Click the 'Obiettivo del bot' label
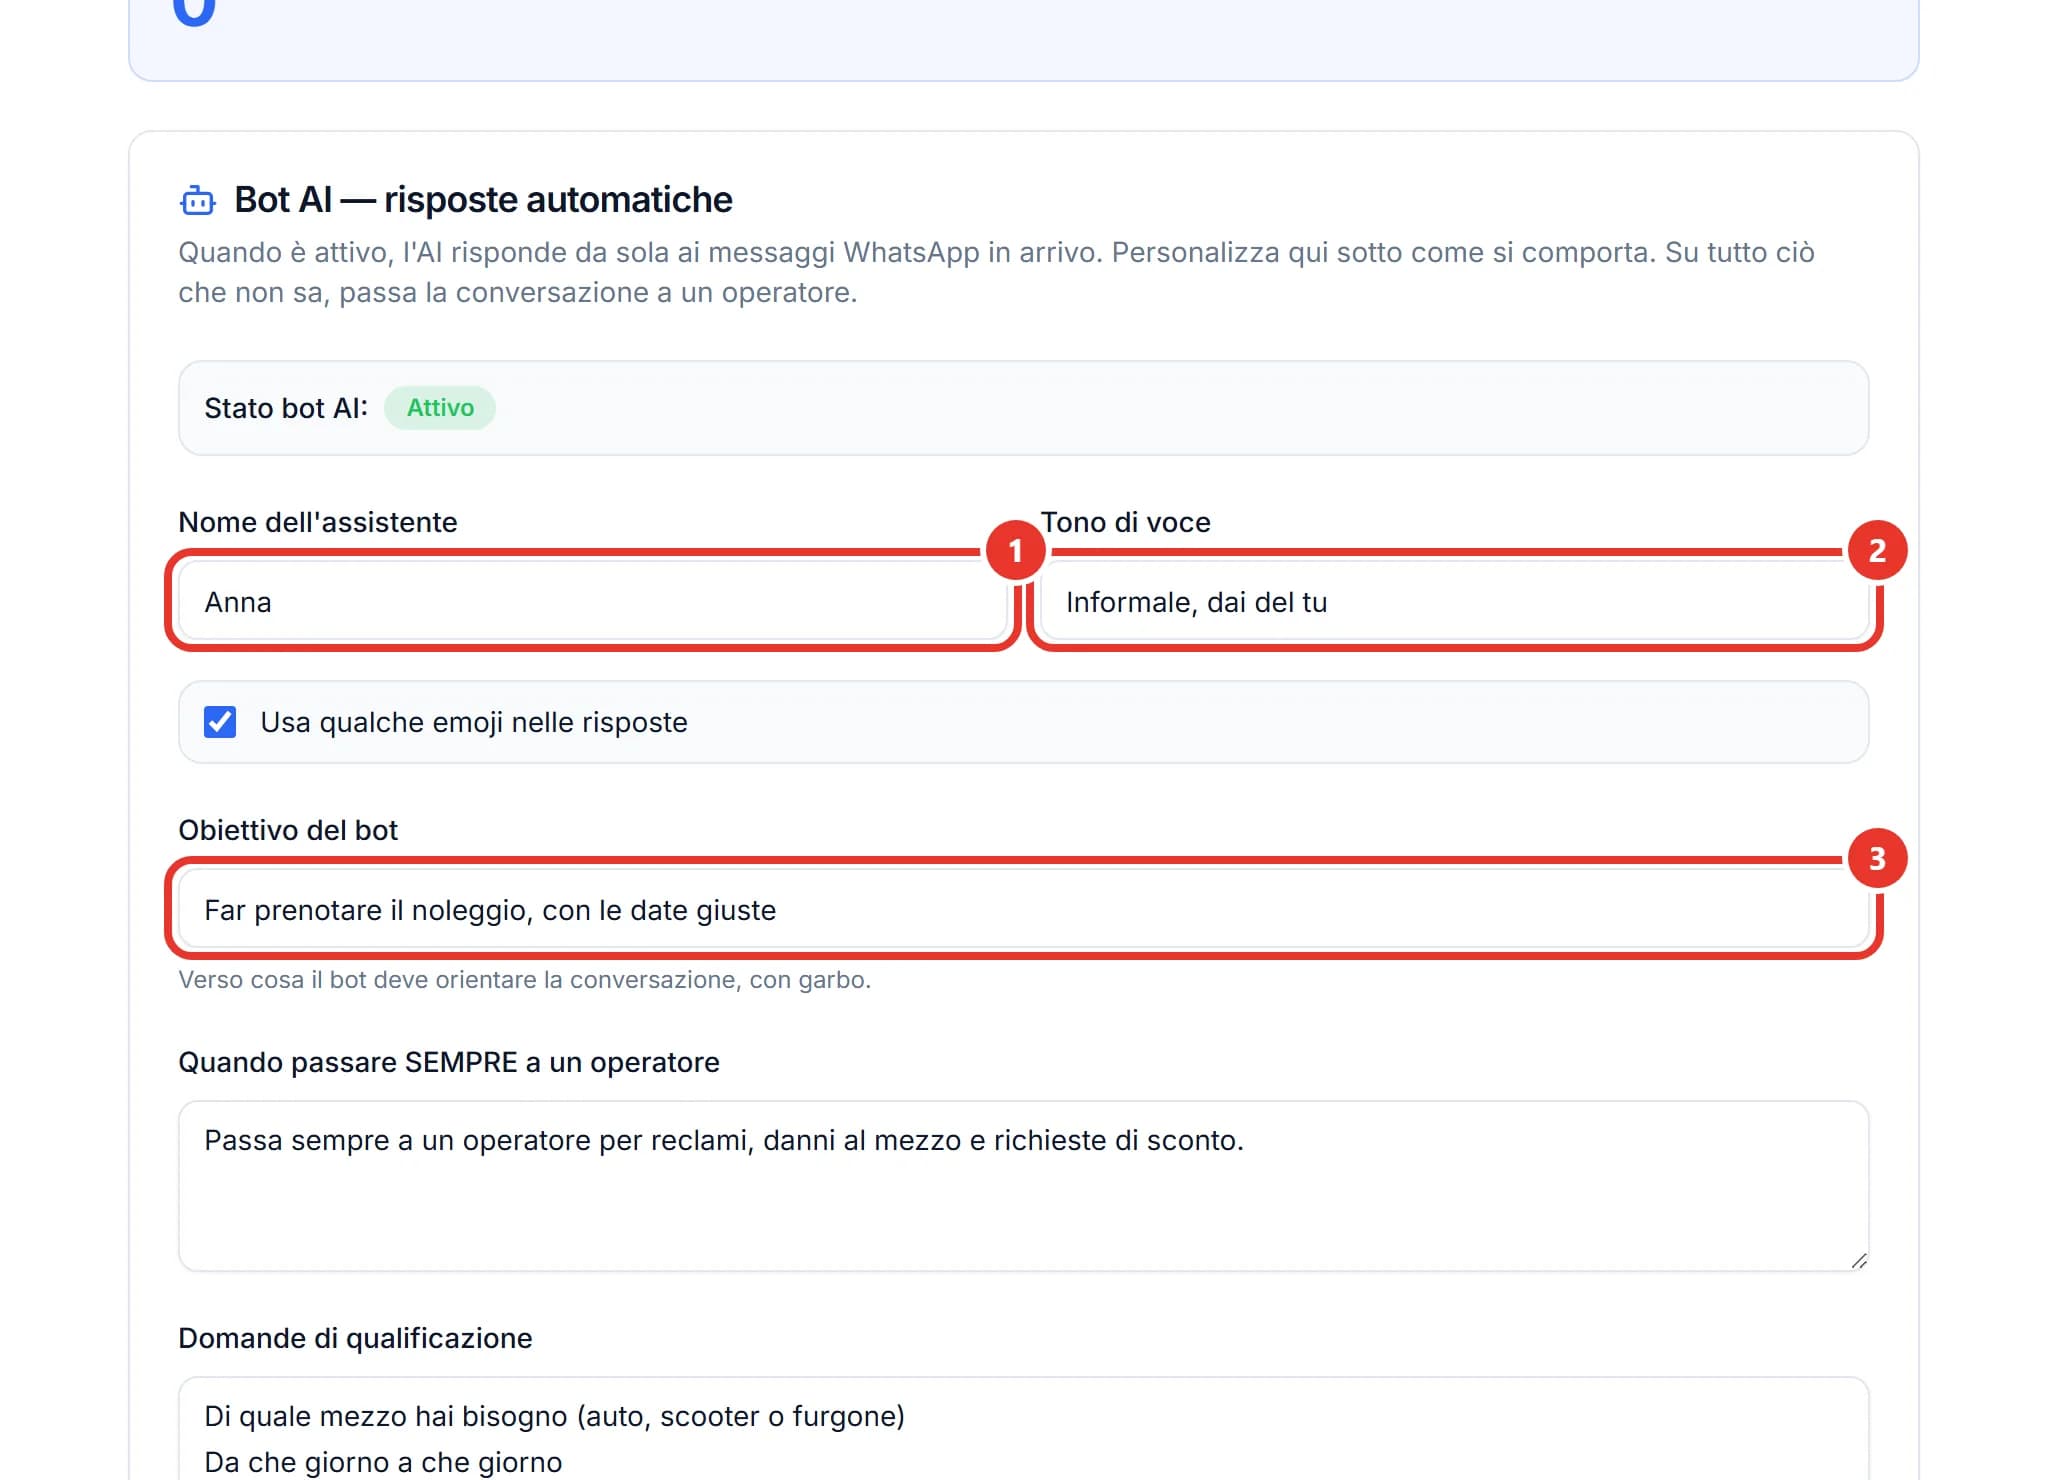Image resolution: width=2048 pixels, height=1480 pixels. click(x=288, y=830)
